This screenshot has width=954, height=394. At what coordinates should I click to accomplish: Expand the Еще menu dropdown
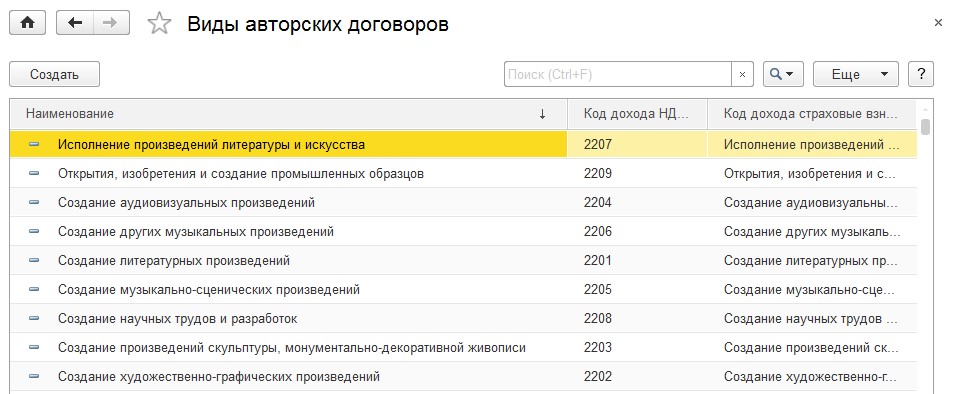pos(855,74)
